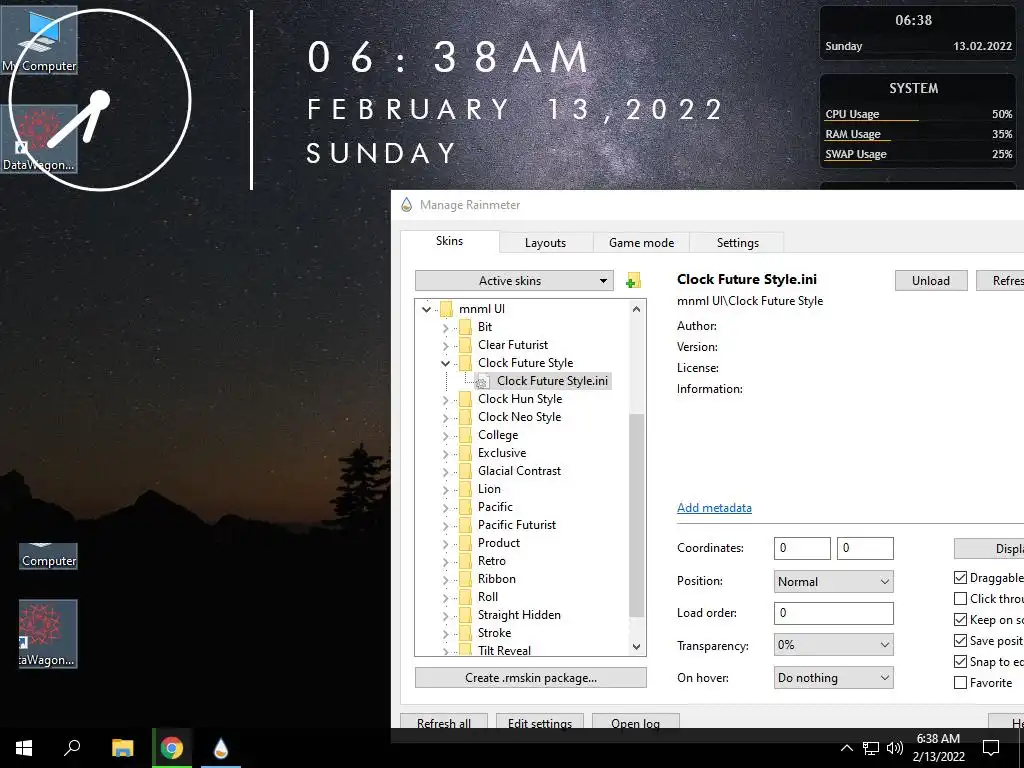Toggle the Keep on screen checkbox
Viewport: 1024px width, 768px height.
[x=961, y=619]
